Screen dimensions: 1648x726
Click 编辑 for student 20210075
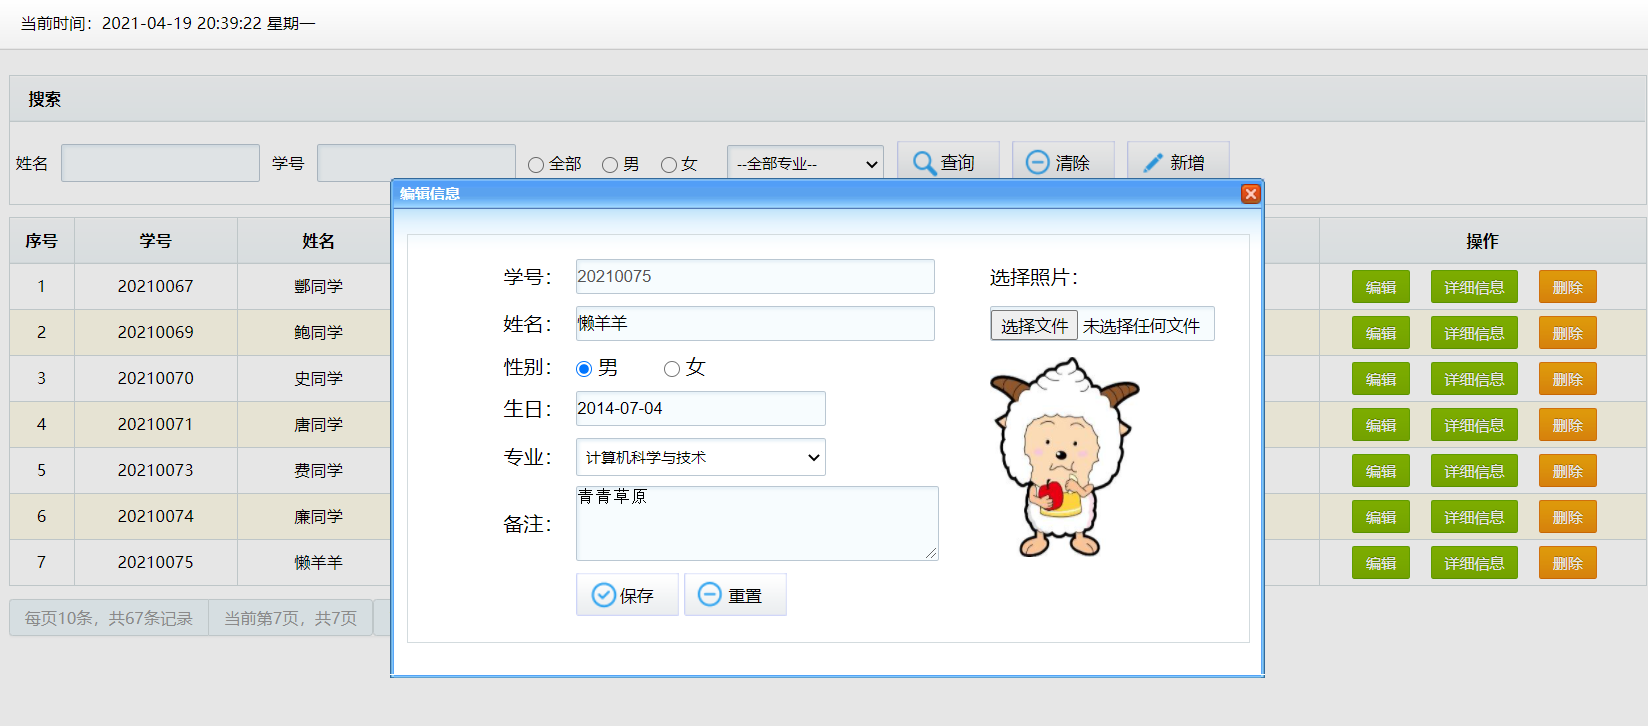pyautogui.click(x=1381, y=563)
